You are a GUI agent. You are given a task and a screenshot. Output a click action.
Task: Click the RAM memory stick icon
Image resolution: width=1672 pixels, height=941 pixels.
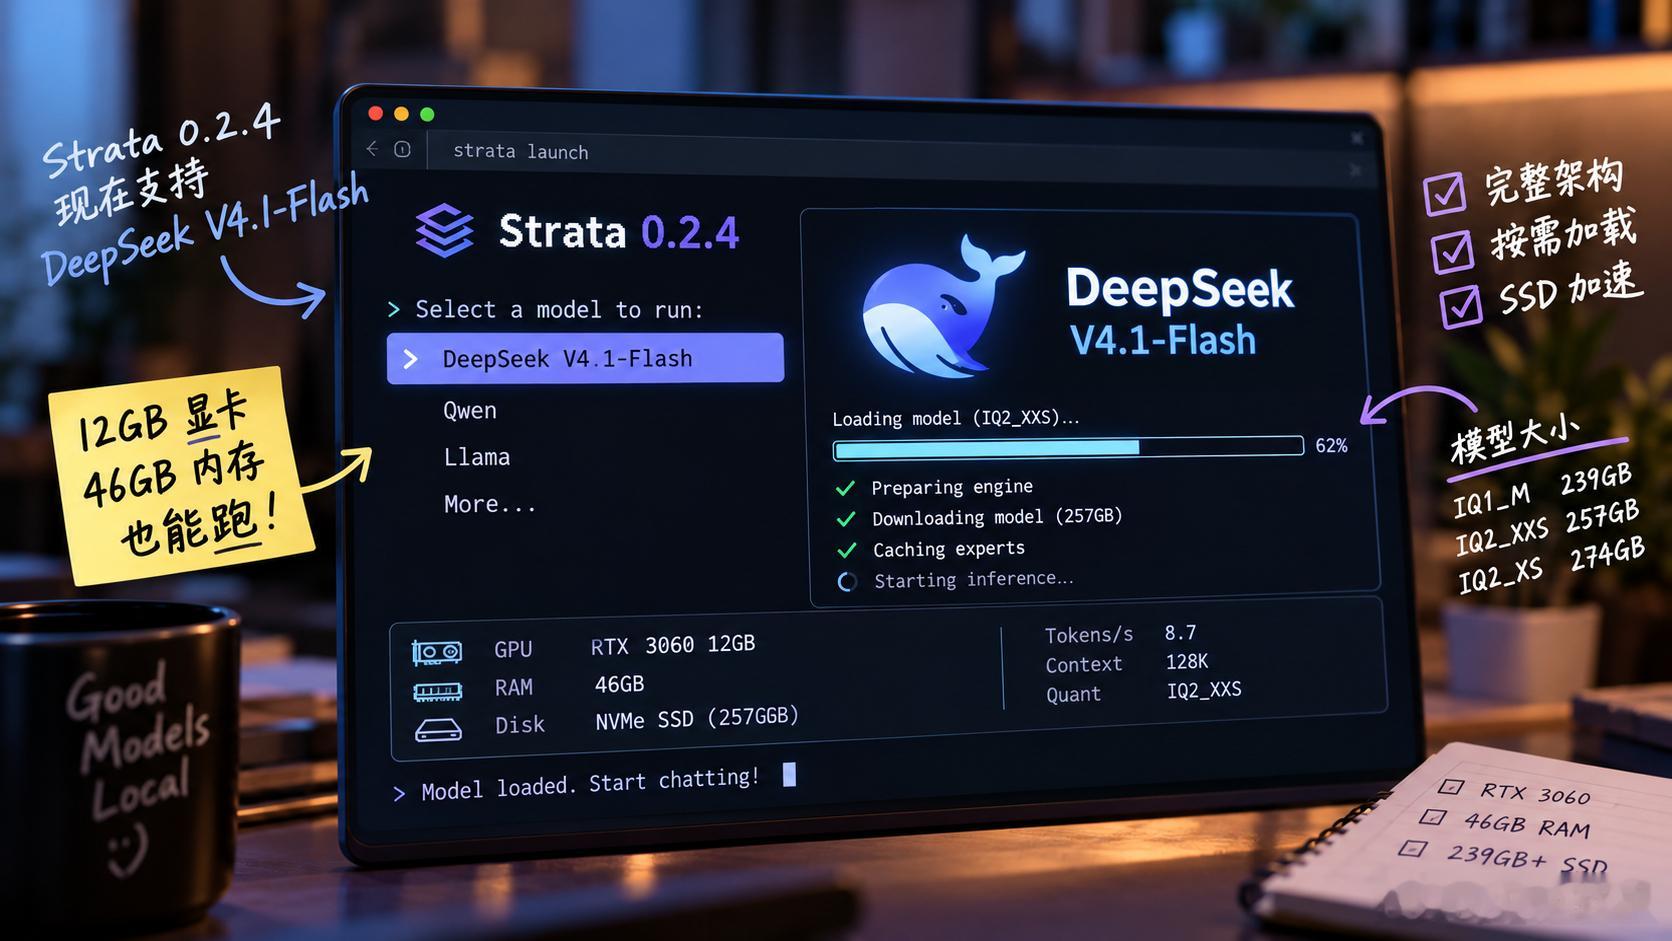(x=438, y=691)
